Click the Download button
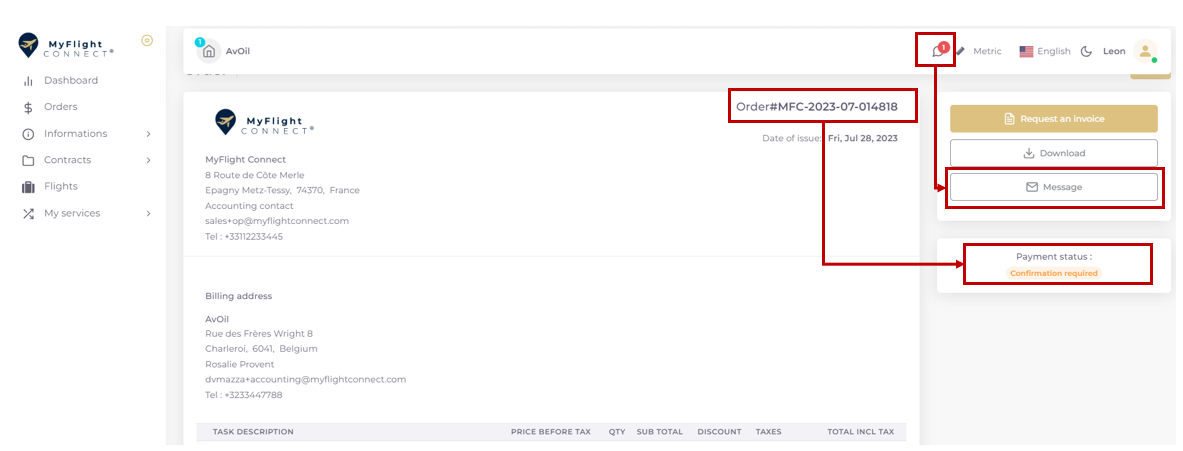 (1053, 153)
